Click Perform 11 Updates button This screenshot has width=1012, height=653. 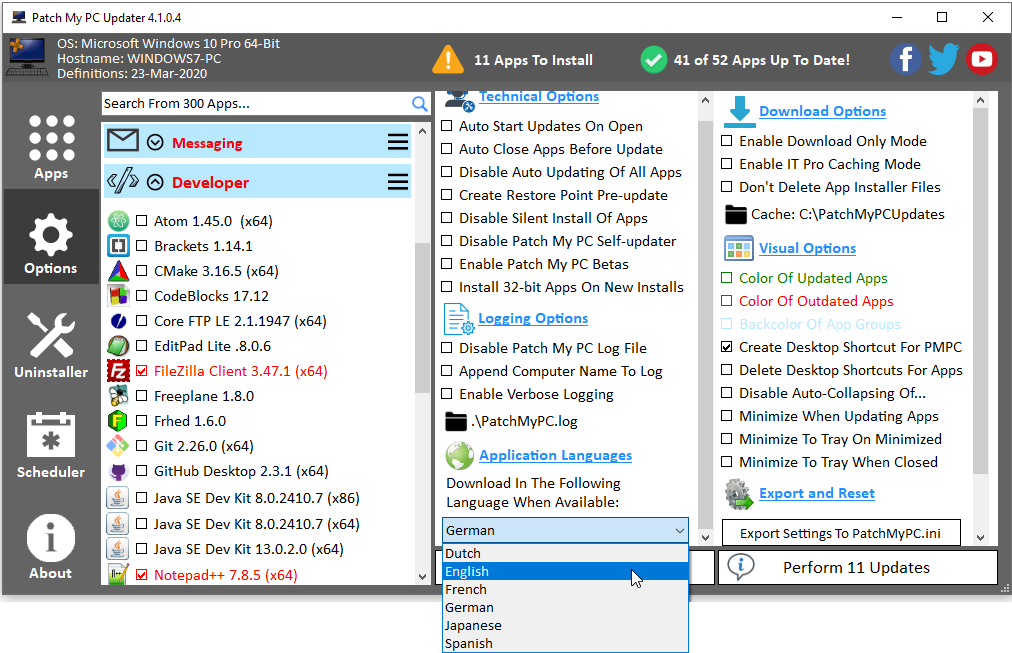point(857,567)
